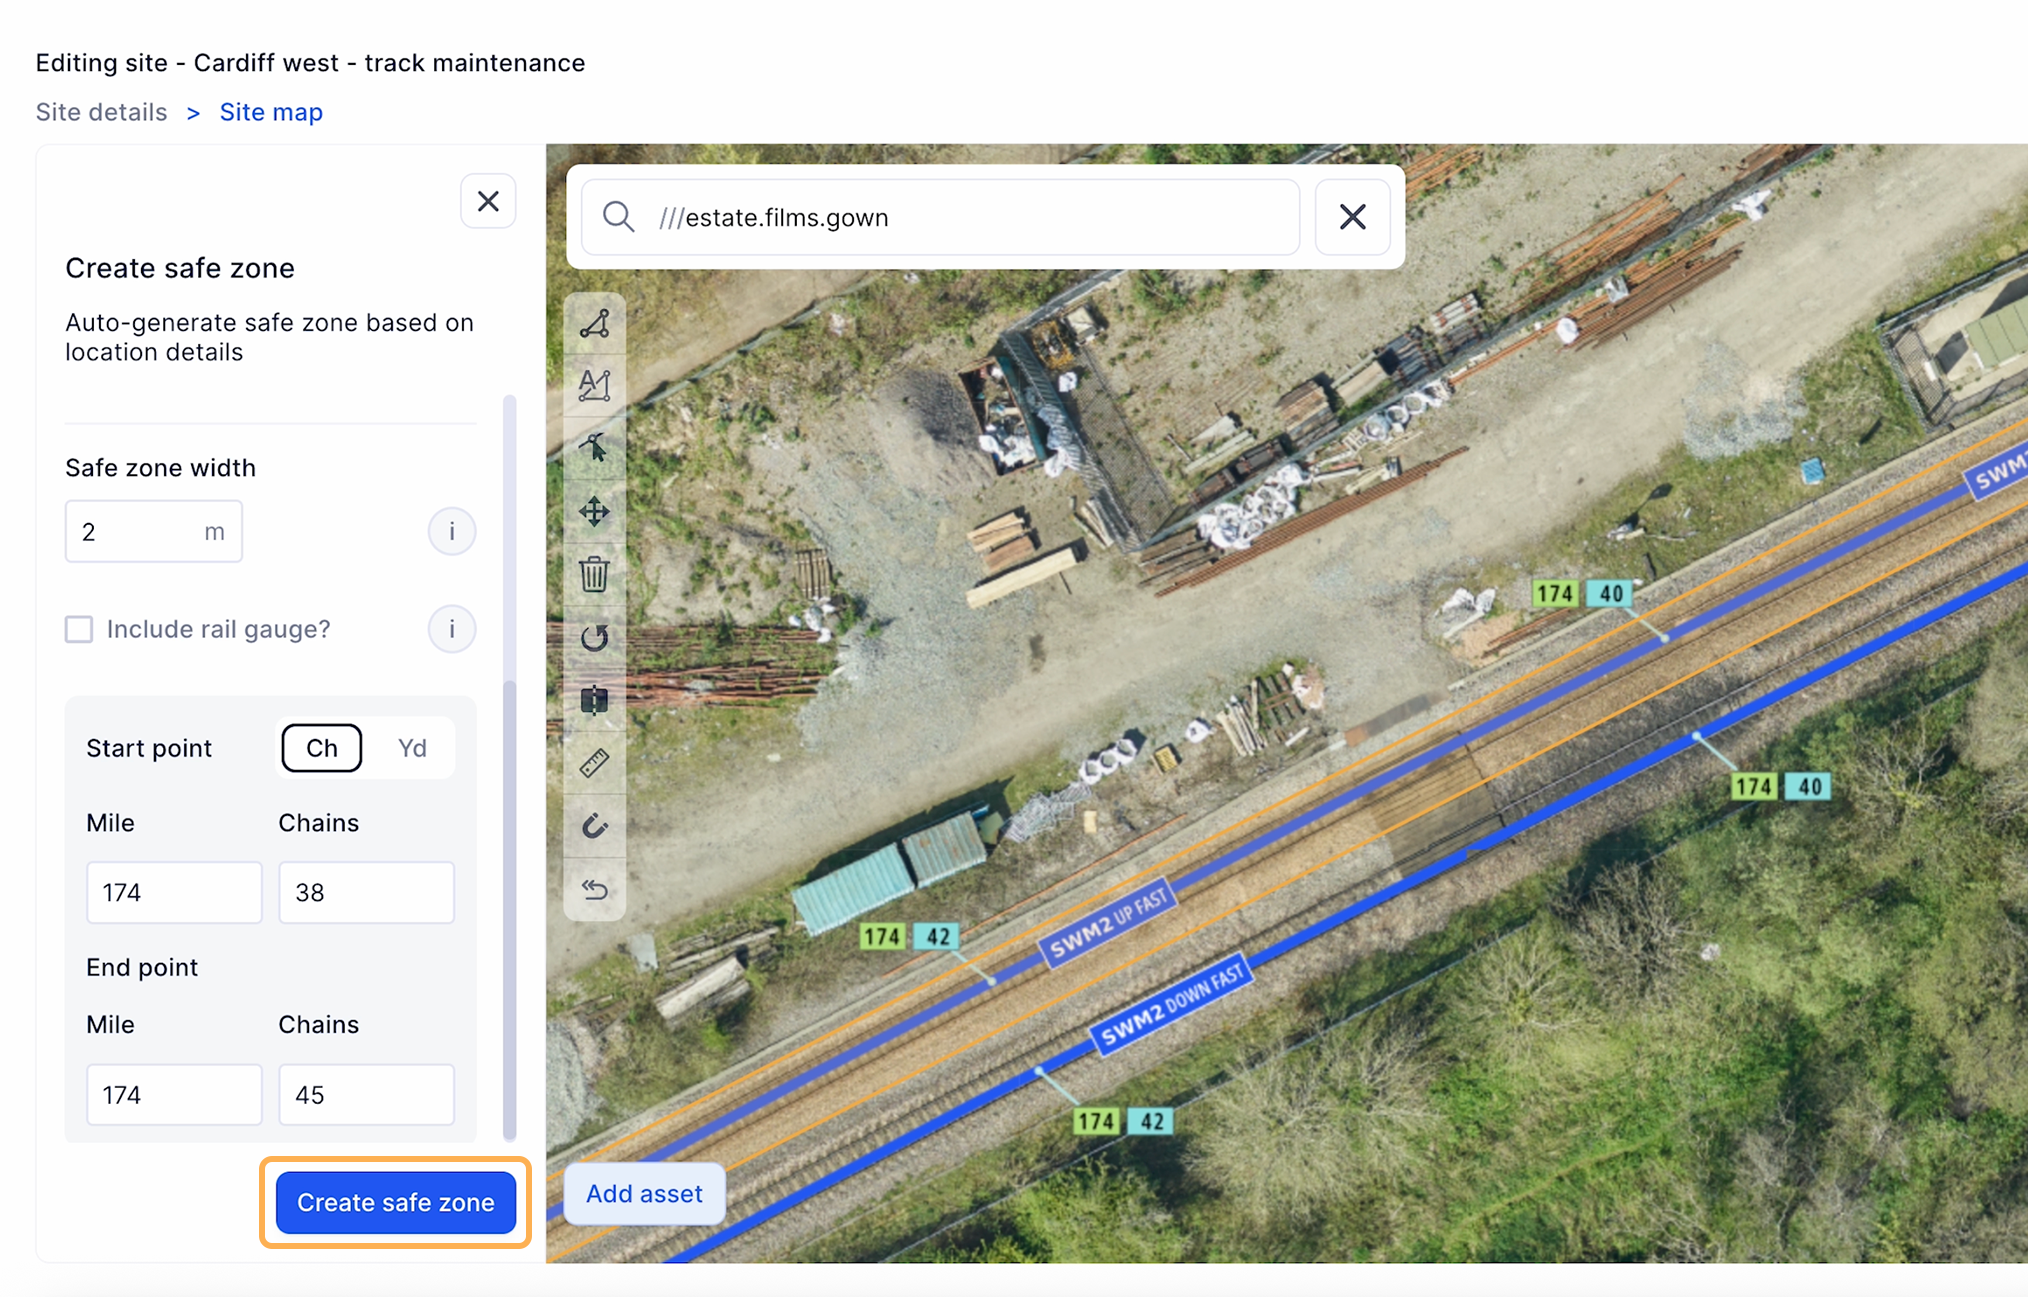Click the Add asset button
2028x1297 pixels.
point(644,1193)
